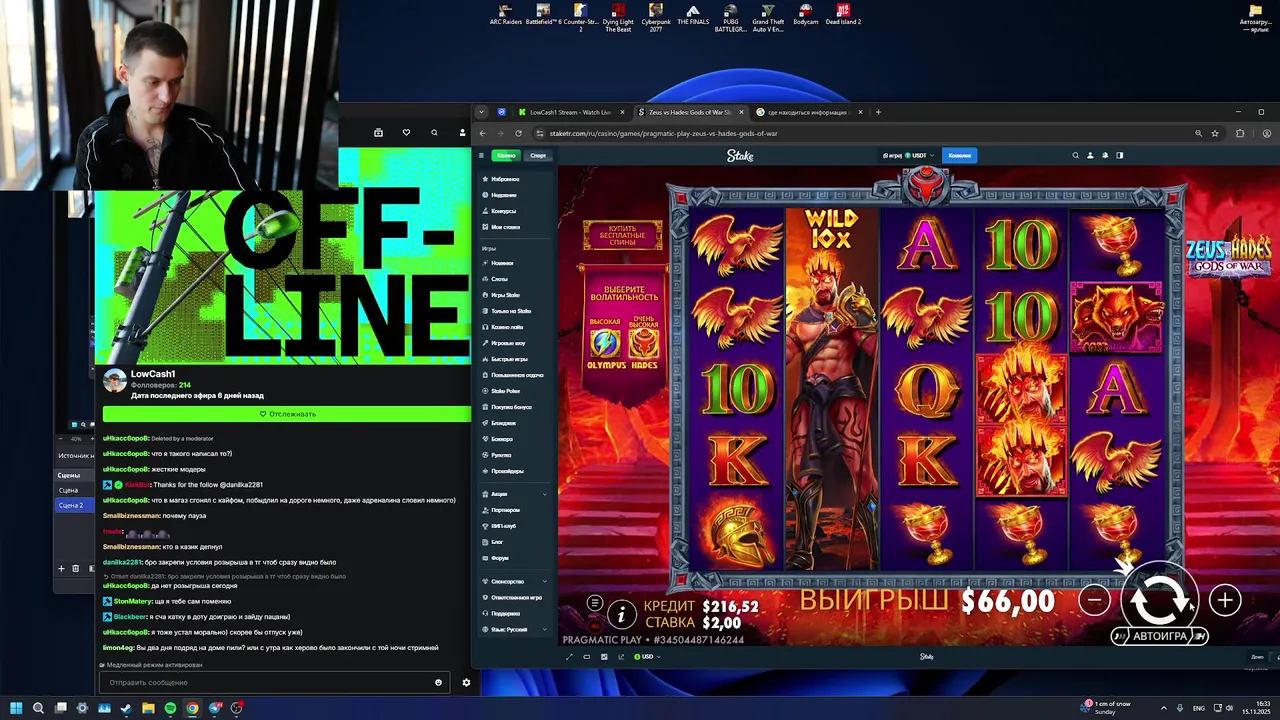Screen dimensions: 1280x720
Task: Open Steam from the taskbar
Action: 126,708
